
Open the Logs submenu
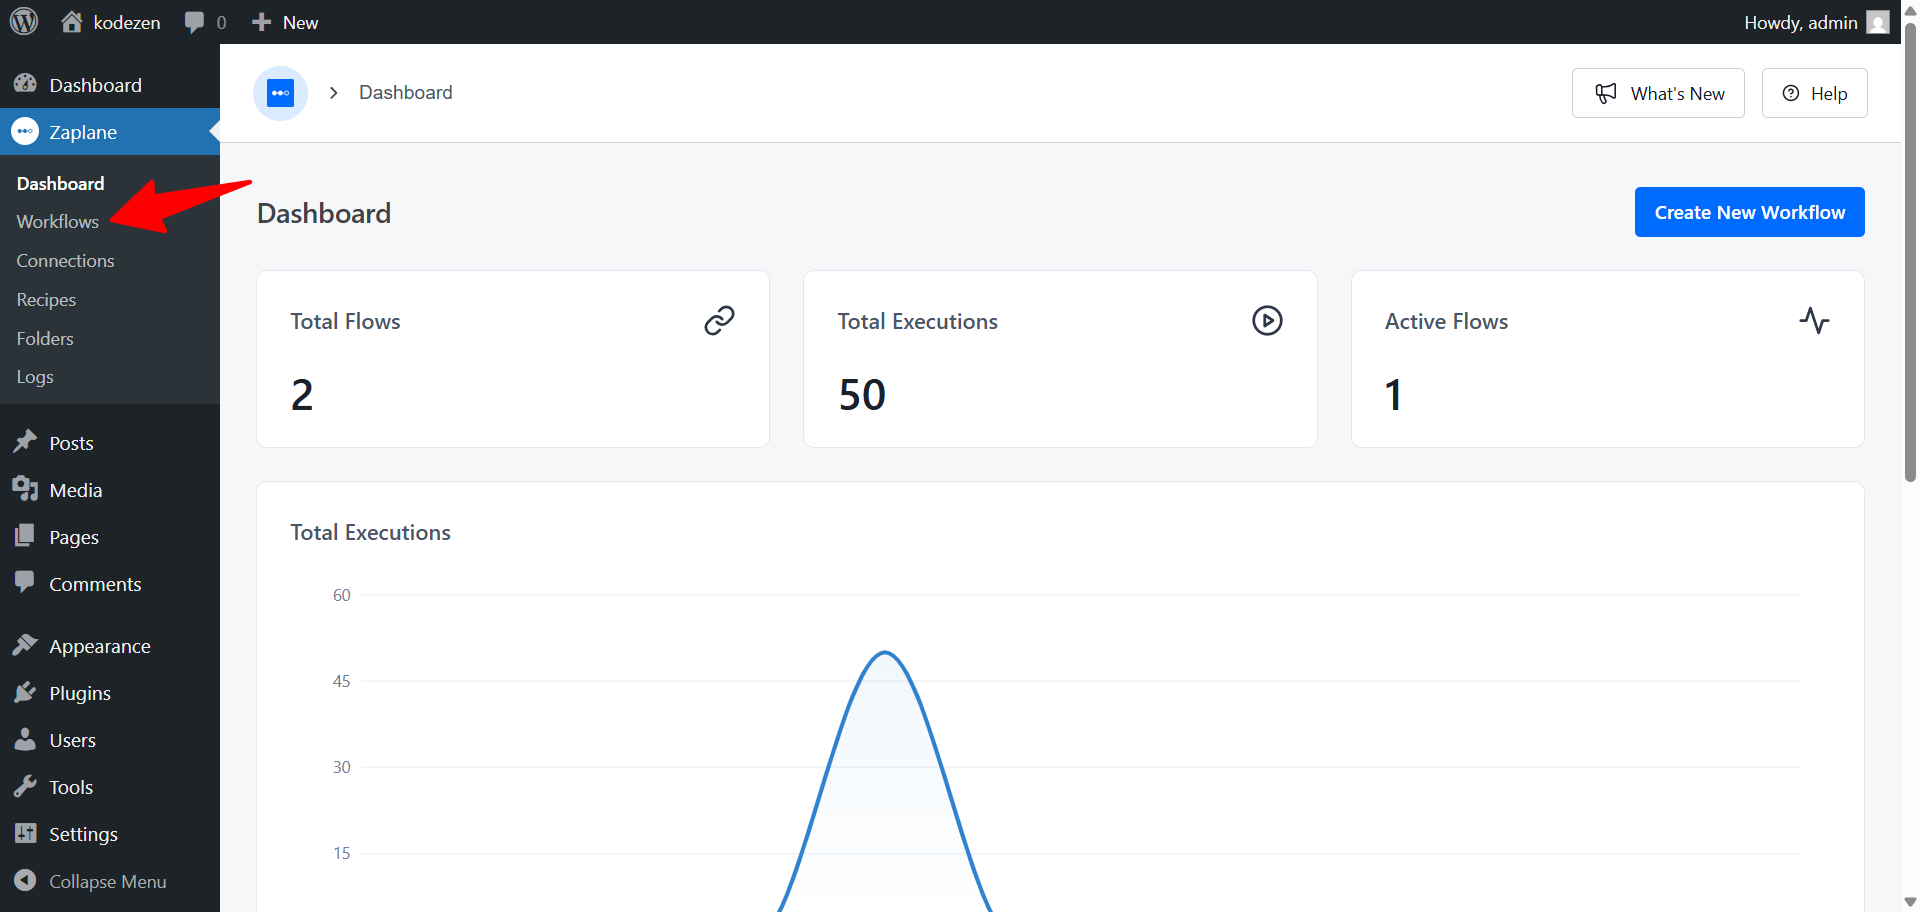pos(35,377)
